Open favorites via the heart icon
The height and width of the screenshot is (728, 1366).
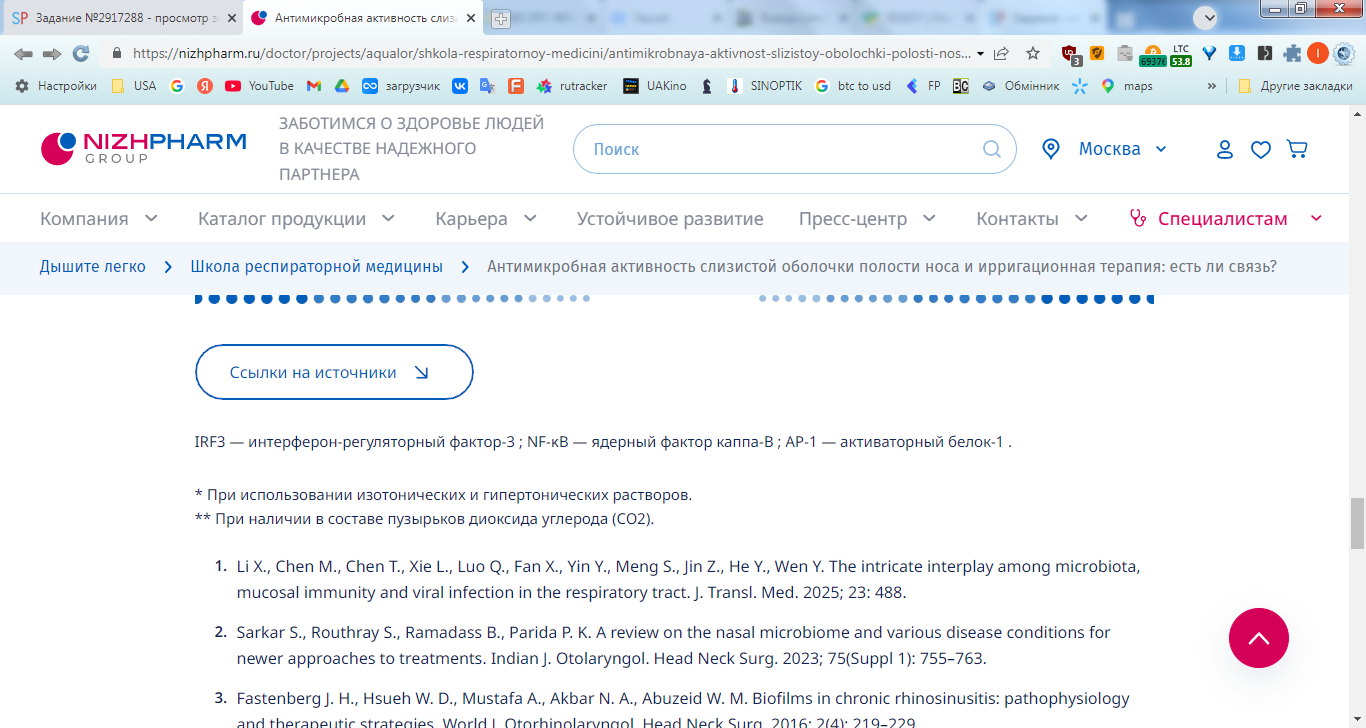click(1261, 149)
